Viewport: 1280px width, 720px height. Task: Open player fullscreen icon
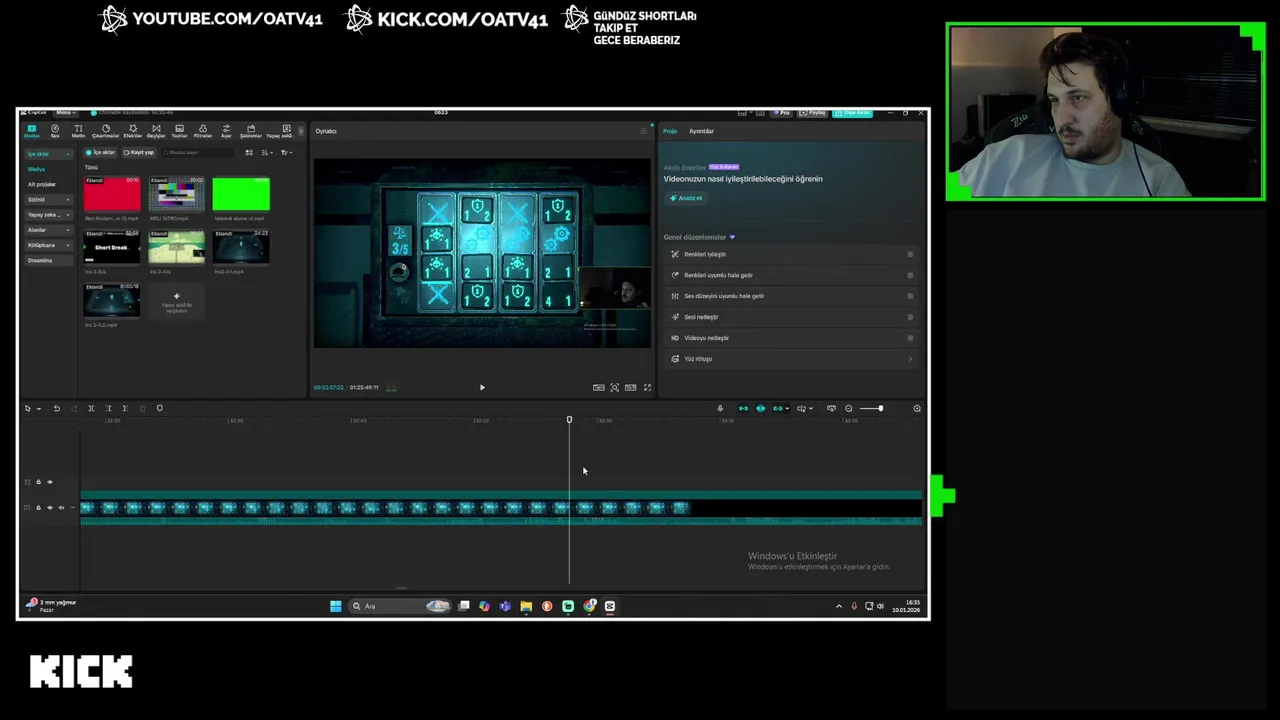tap(647, 387)
